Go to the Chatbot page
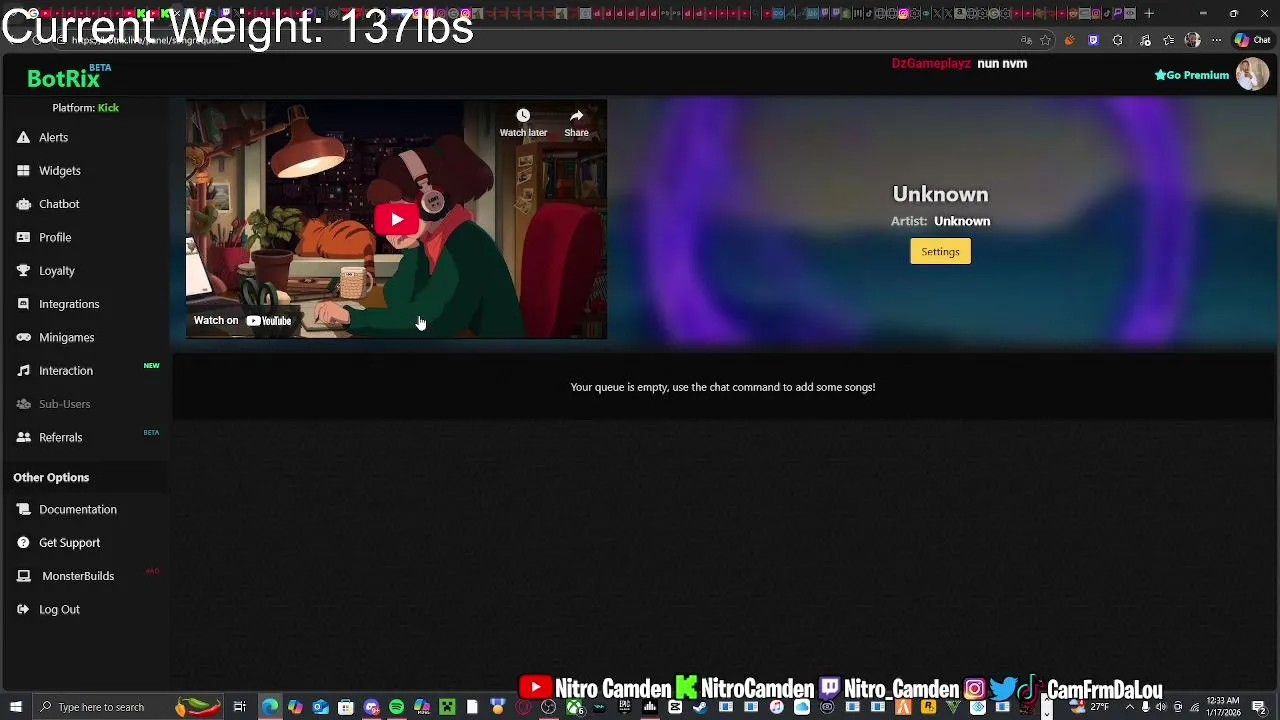The height and width of the screenshot is (720, 1280). (x=59, y=204)
